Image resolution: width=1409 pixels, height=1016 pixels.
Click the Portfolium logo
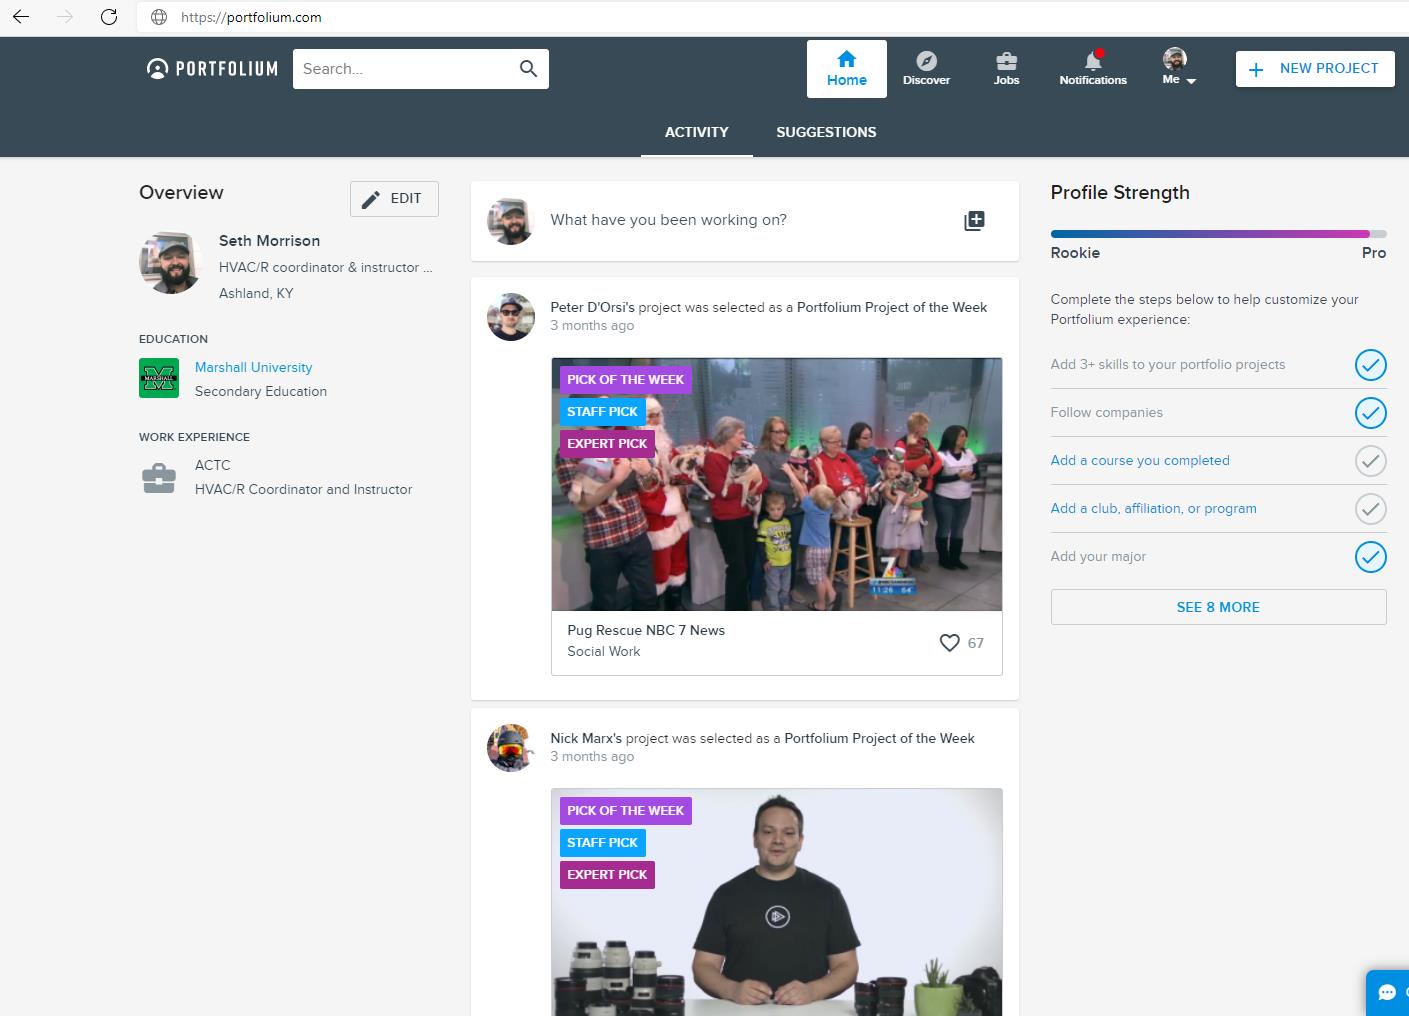point(212,69)
